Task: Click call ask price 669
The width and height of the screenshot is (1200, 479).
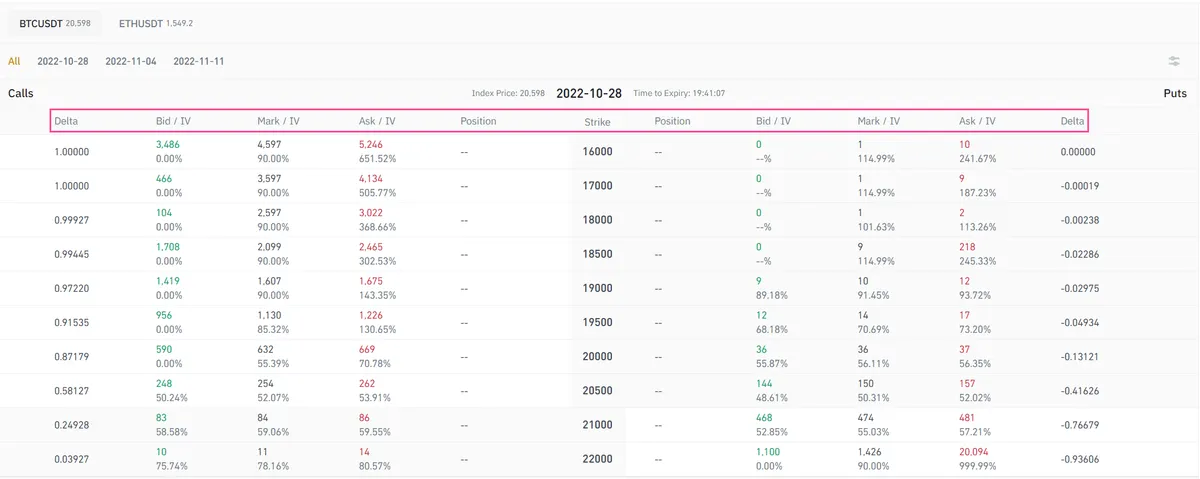Action: 368,349
